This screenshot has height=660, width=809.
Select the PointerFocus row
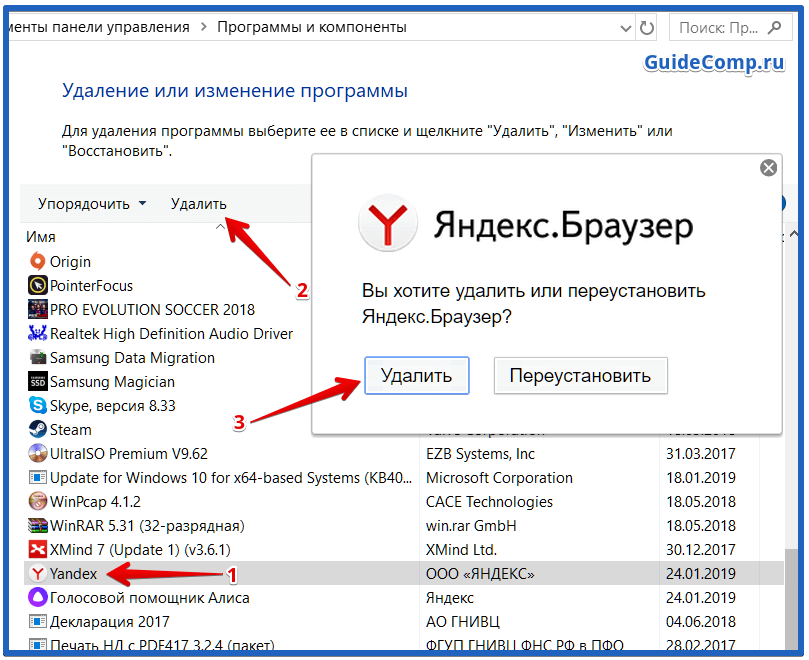pyautogui.click(x=91, y=285)
